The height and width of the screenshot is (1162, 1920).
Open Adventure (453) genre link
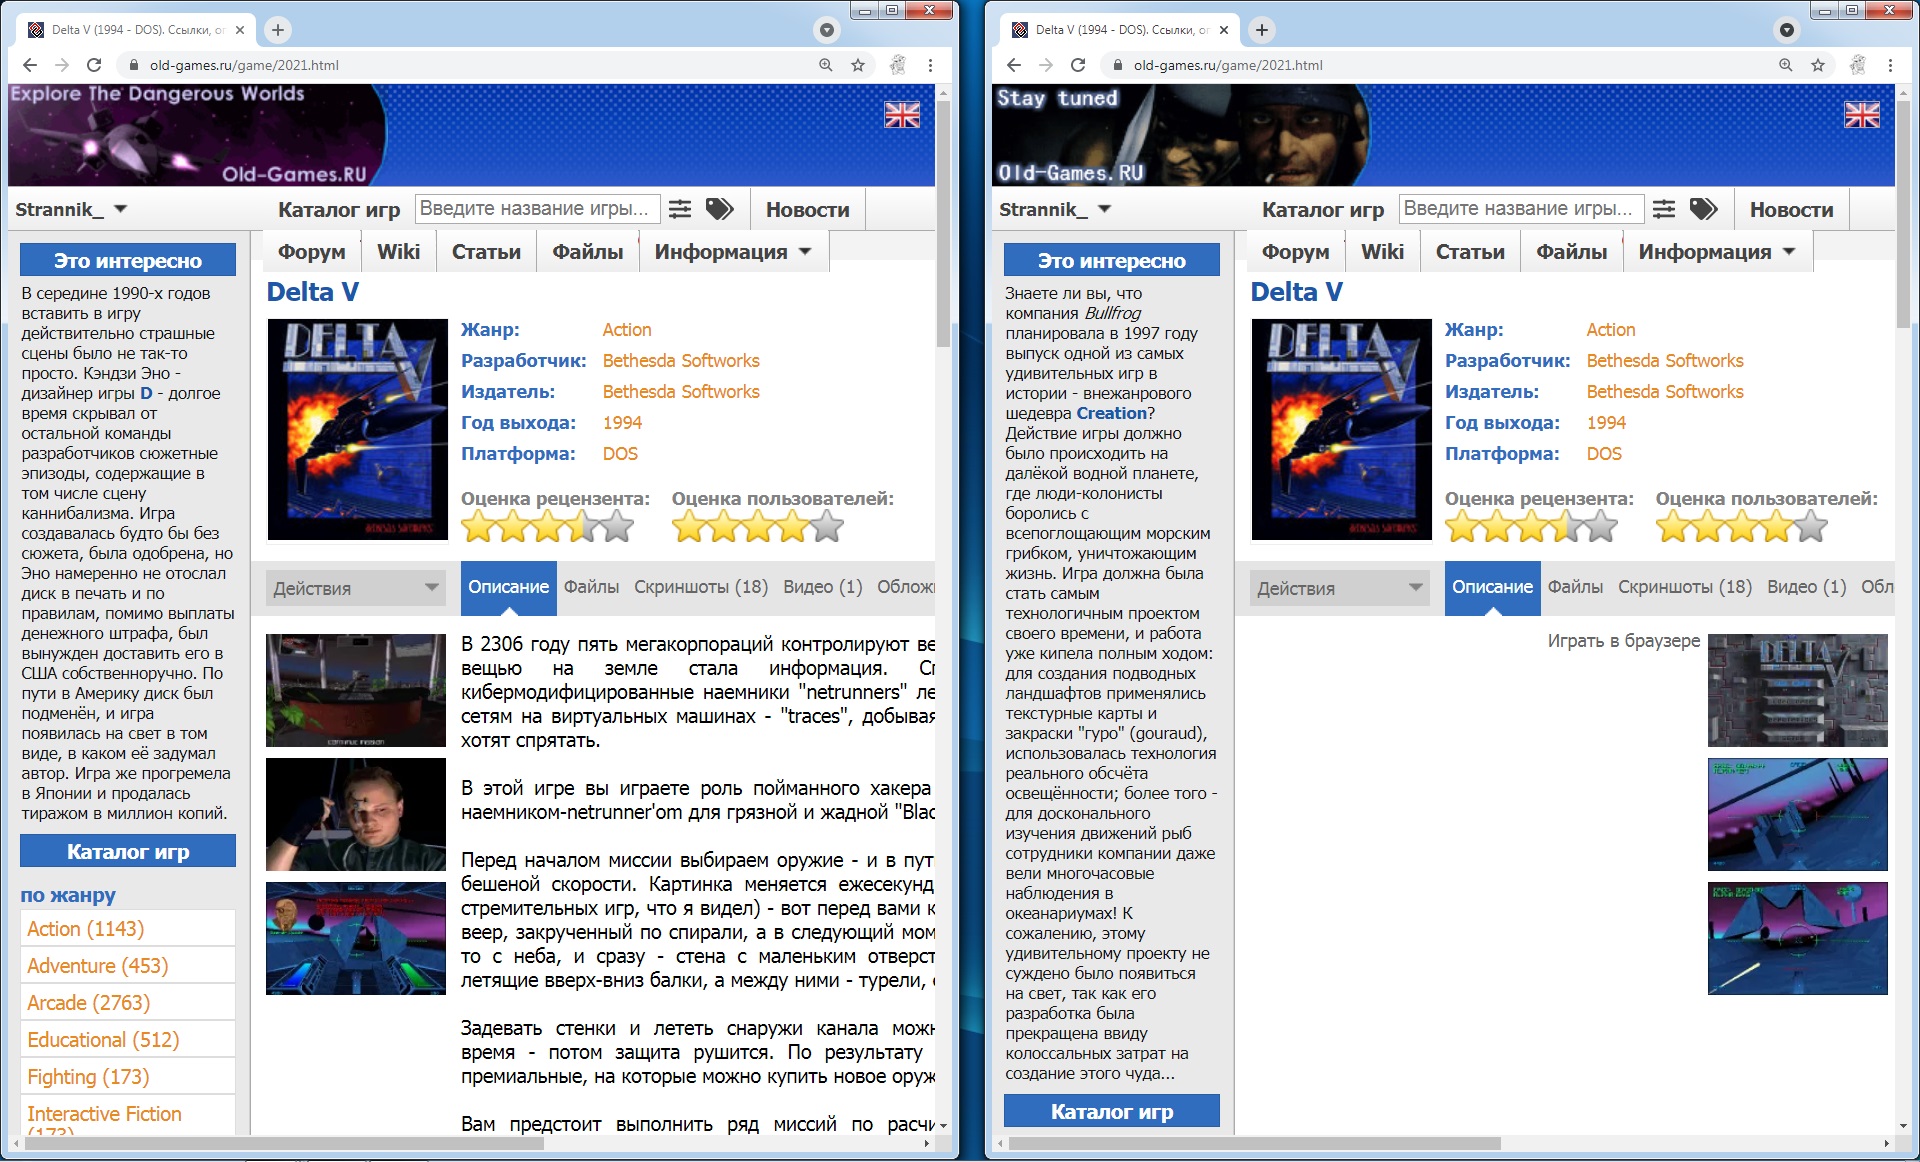(x=97, y=966)
